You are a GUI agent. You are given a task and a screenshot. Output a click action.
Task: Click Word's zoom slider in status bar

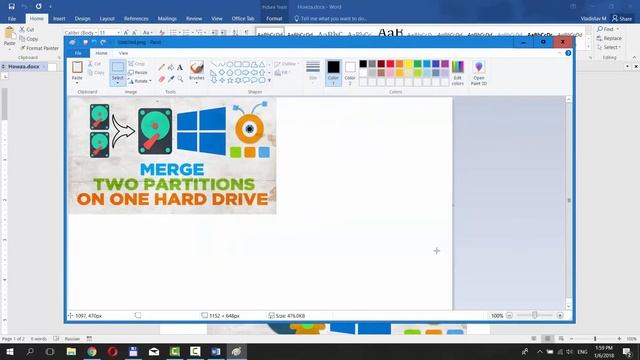click(596, 338)
